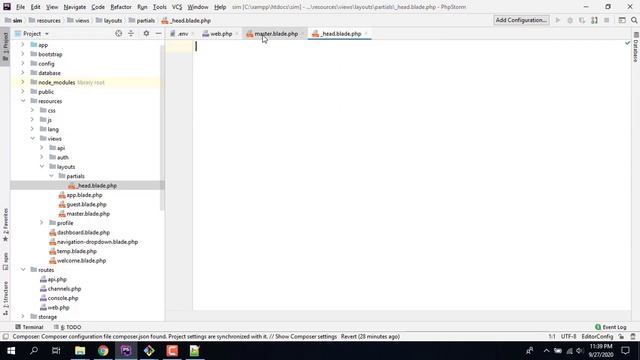Click the taskbar search icon
Image resolution: width=640 pixels, height=360 pixels.
(x=34, y=351)
